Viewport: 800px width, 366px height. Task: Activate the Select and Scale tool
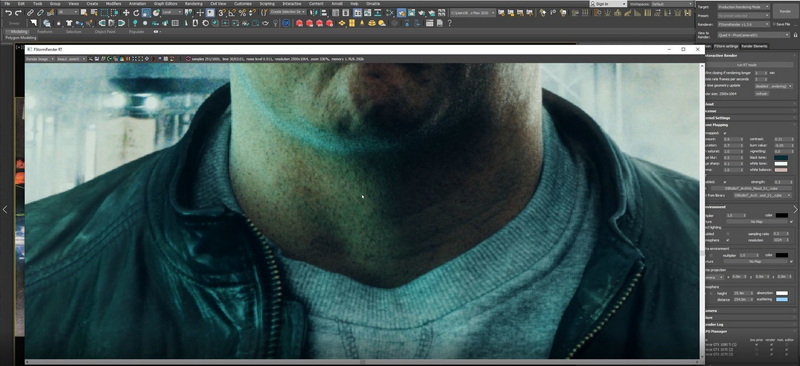[146, 12]
